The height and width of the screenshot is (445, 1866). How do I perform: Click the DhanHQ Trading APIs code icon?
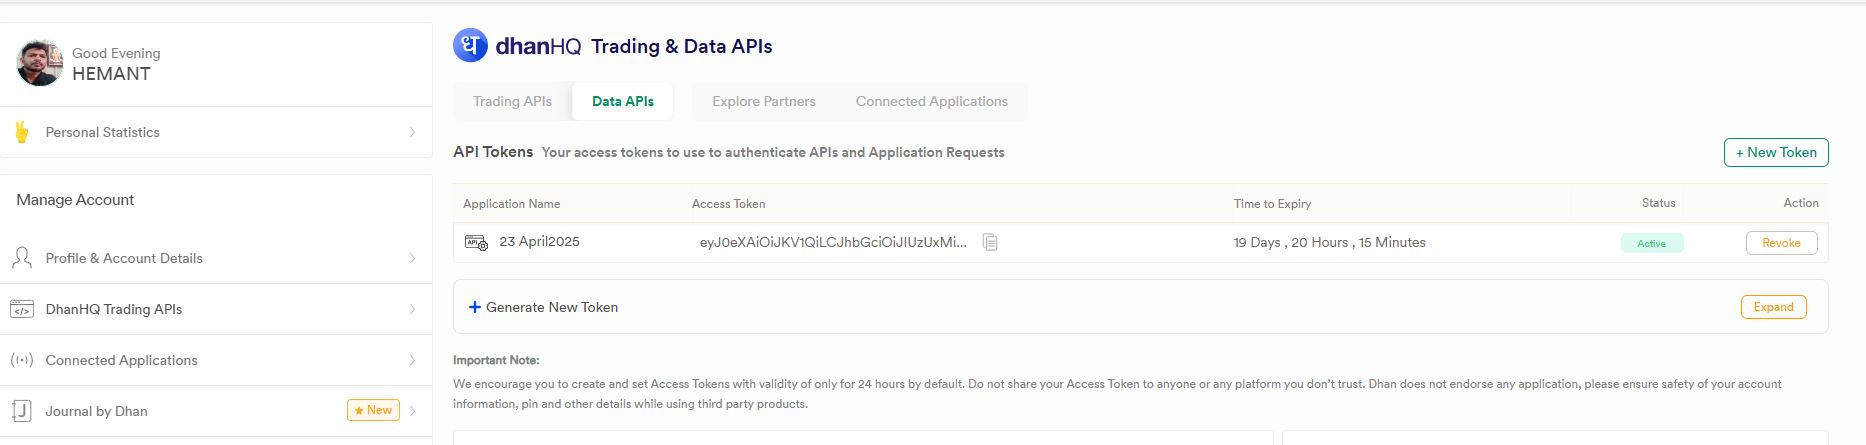click(x=21, y=309)
